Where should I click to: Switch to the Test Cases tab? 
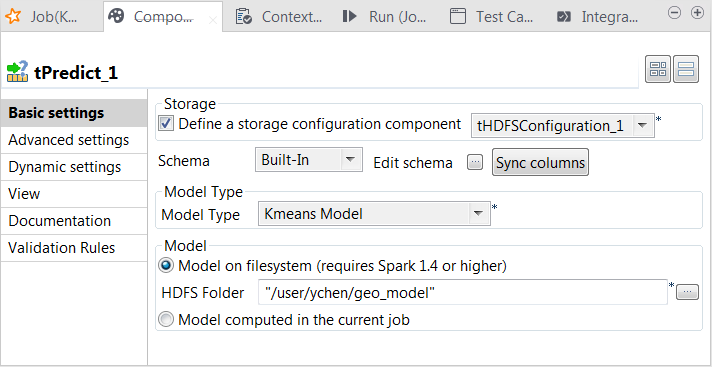point(491,17)
